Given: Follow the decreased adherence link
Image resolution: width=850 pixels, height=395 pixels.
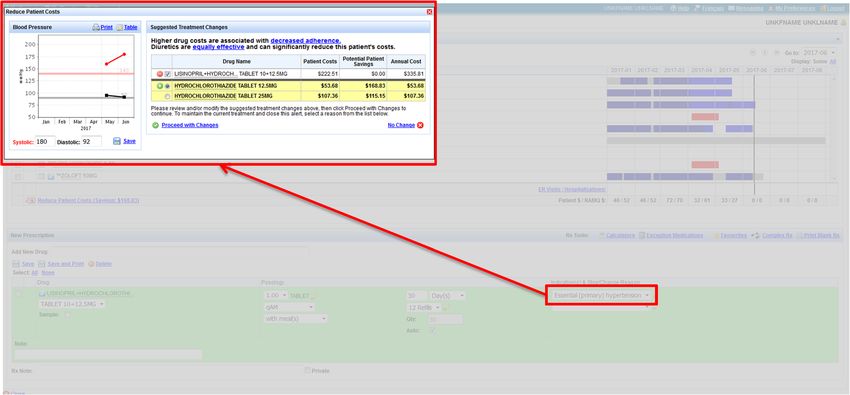Looking at the screenshot, I should [x=306, y=41].
